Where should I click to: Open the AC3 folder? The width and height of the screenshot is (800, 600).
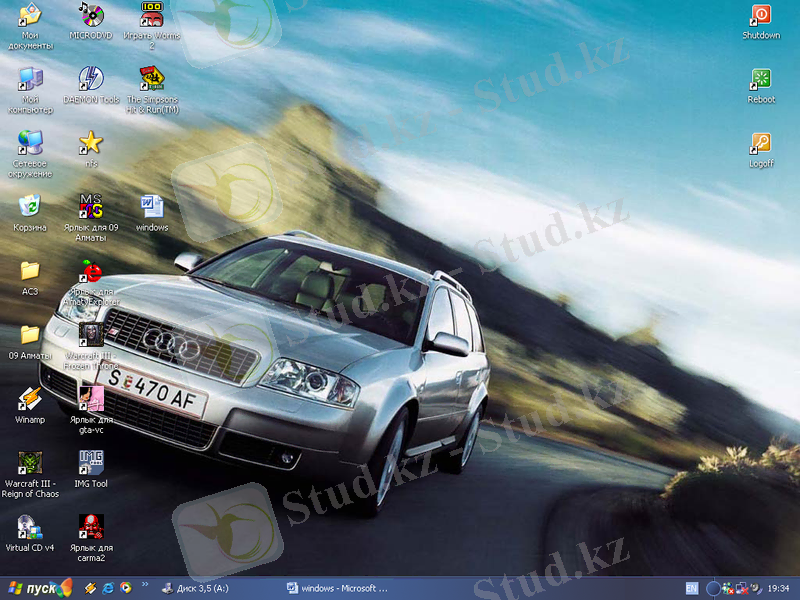tap(30, 277)
